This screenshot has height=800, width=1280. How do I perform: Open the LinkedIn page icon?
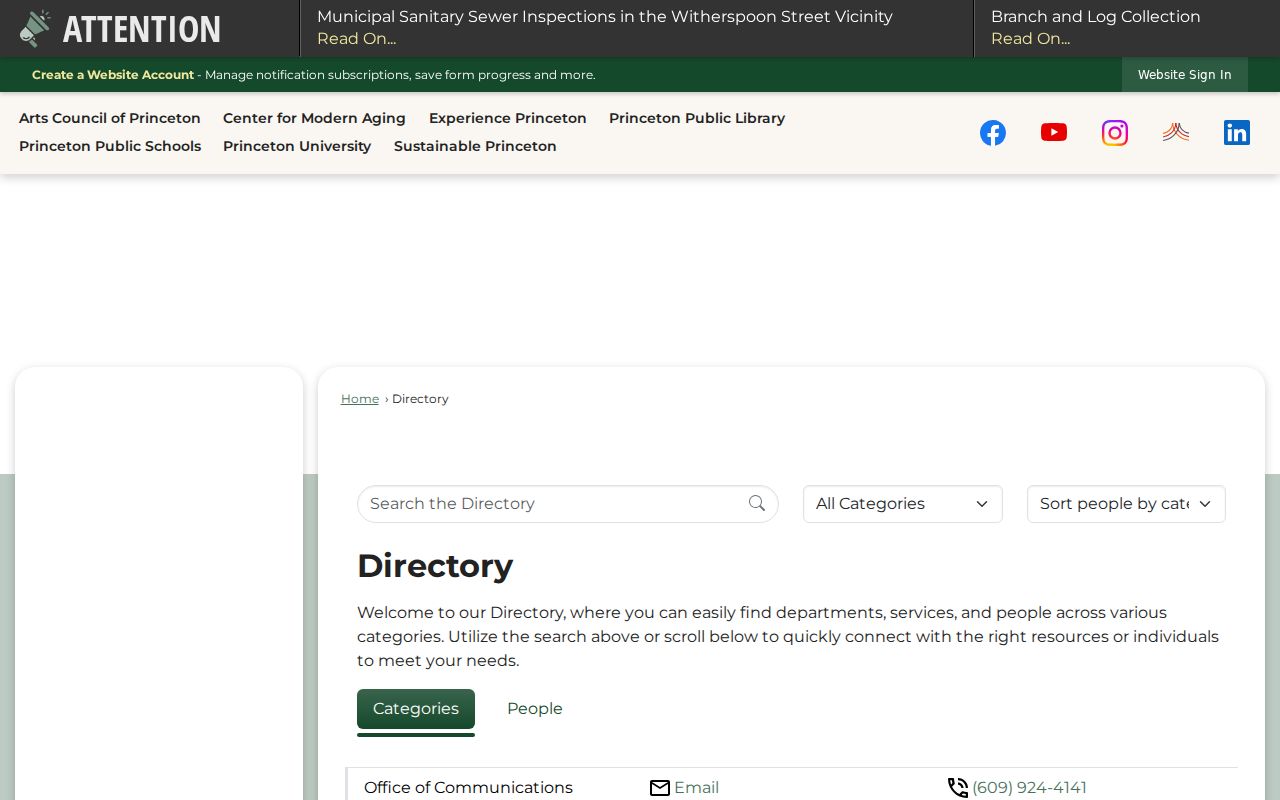pyautogui.click(x=1237, y=133)
